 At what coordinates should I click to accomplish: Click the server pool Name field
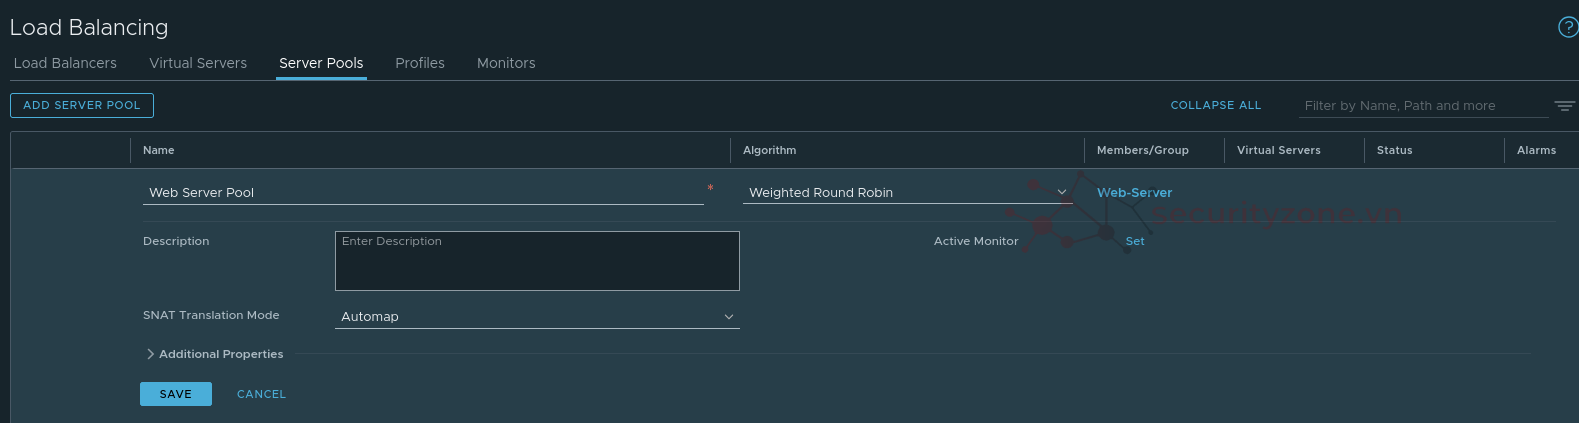coord(423,192)
